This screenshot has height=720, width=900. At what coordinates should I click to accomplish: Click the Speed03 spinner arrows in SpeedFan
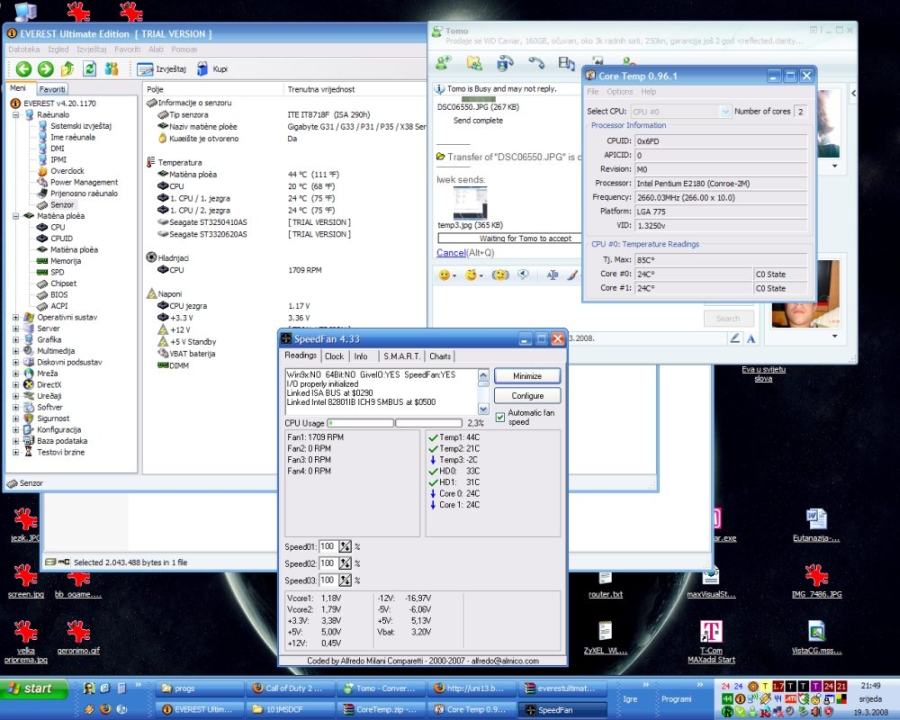345,580
